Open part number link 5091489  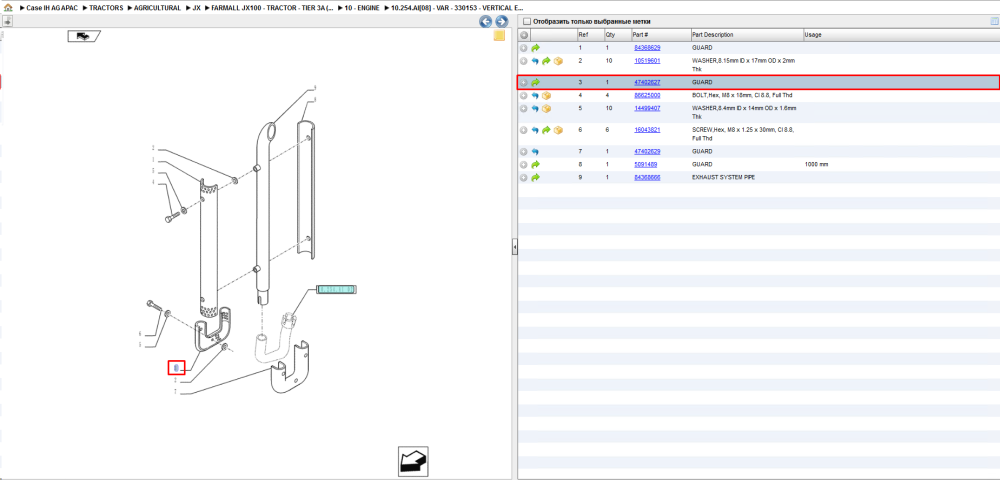[645, 164]
